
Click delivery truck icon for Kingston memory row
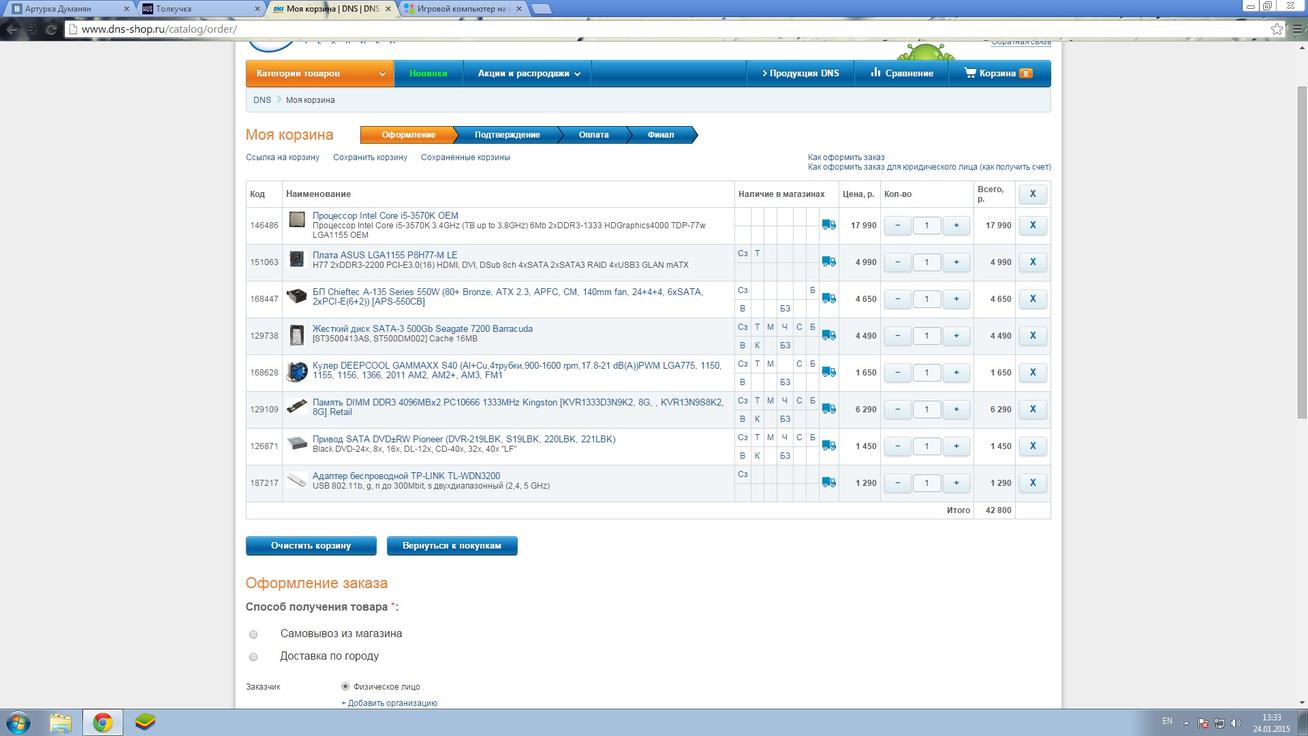point(828,409)
